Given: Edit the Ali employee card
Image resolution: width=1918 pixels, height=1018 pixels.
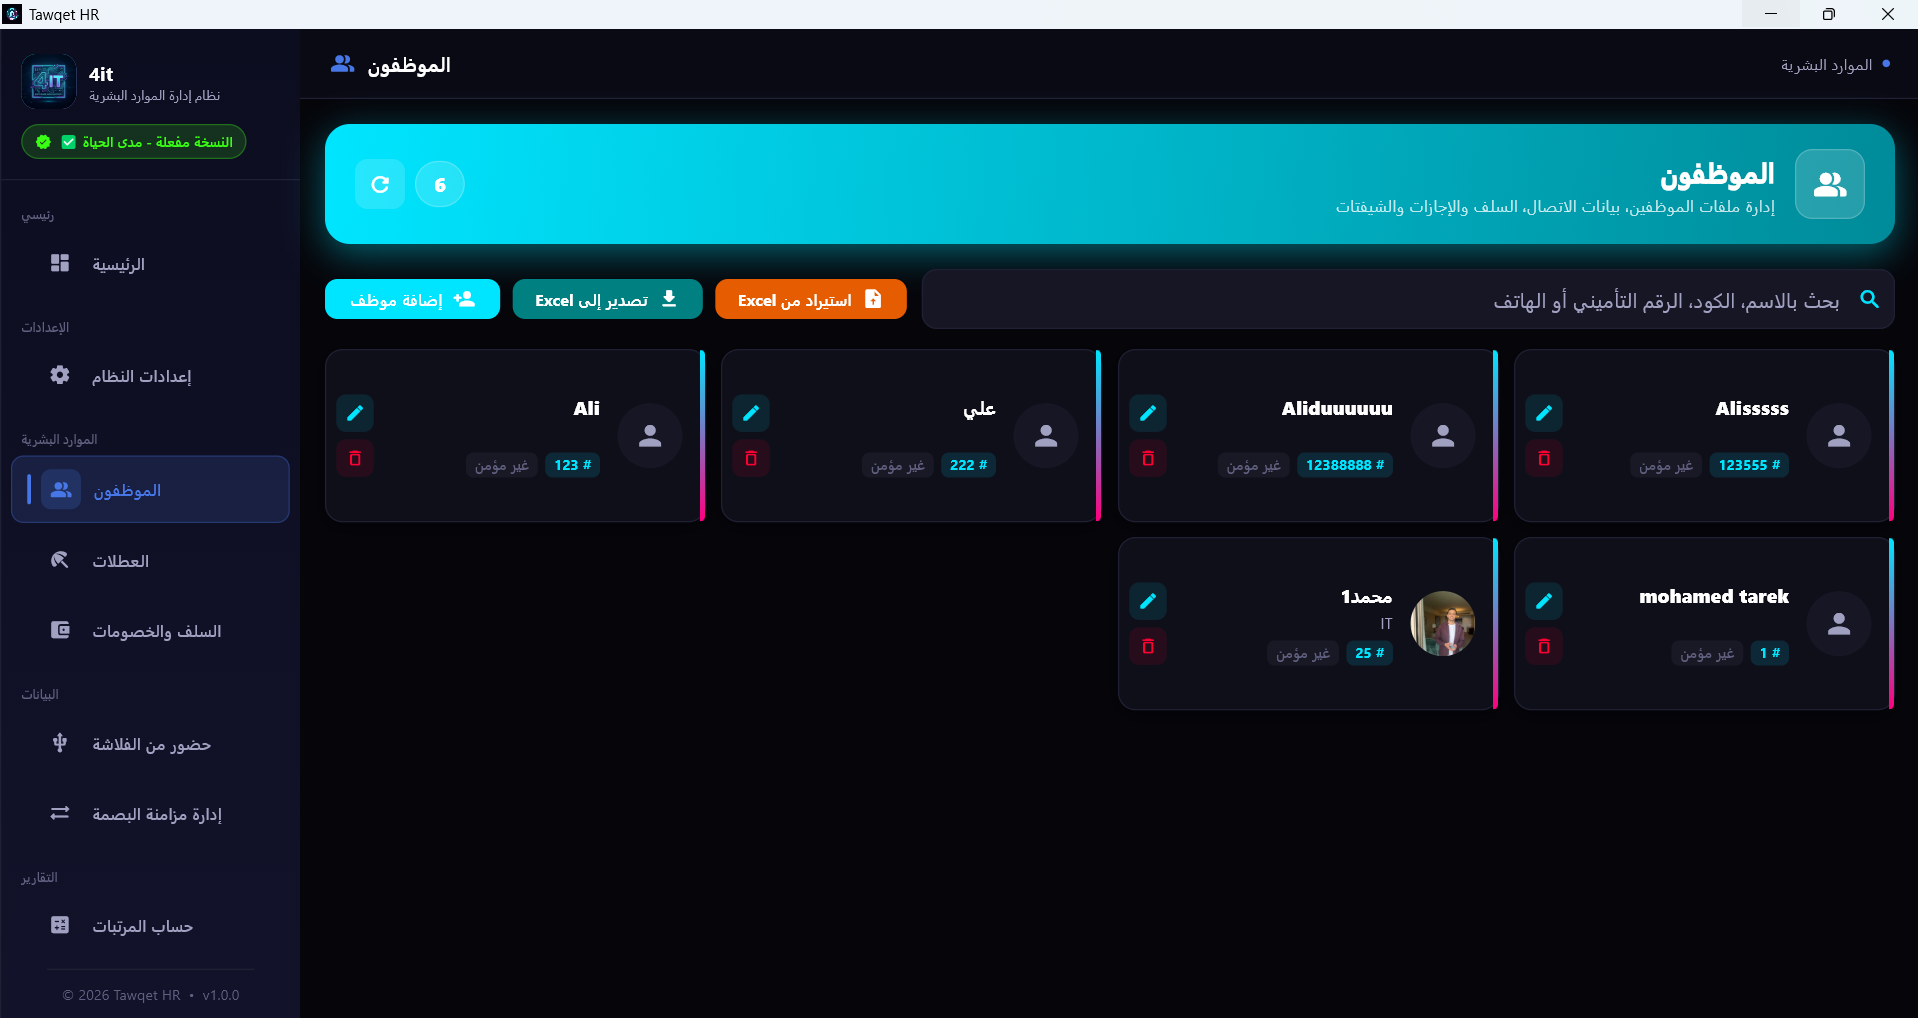Looking at the screenshot, I should [x=355, y=413].
